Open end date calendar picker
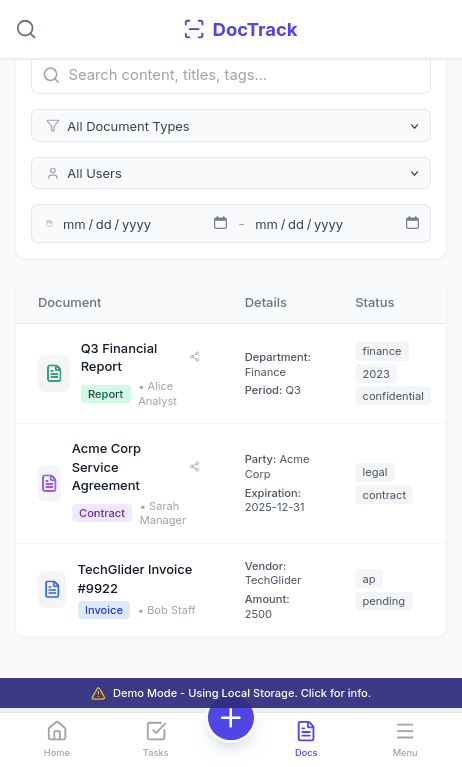 (413, 223)
